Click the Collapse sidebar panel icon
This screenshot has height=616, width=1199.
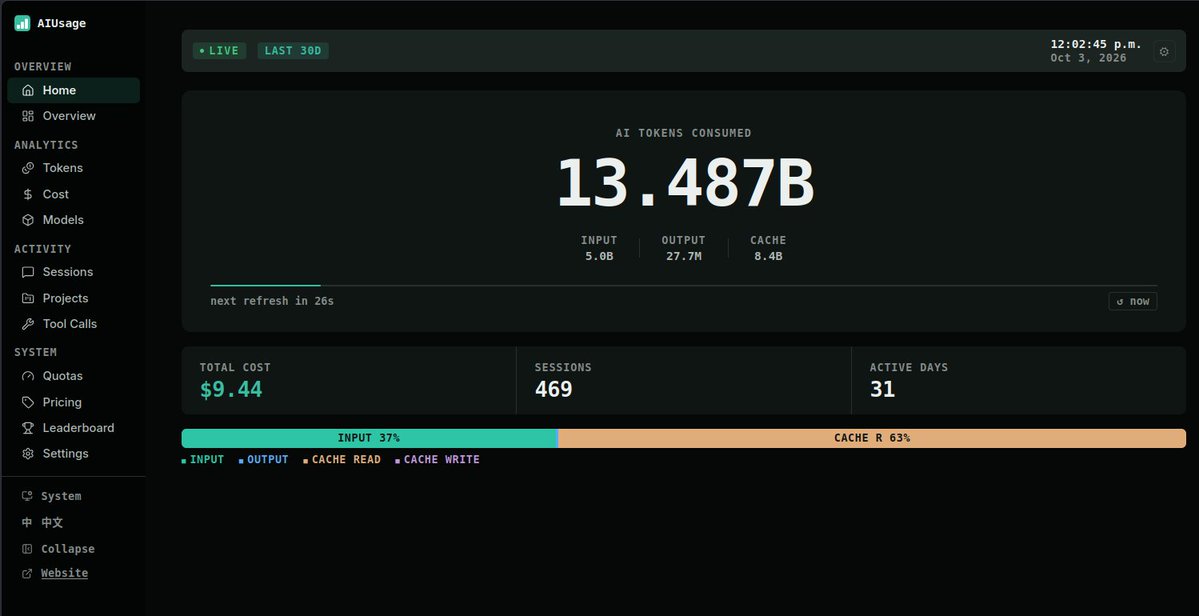click(27, 549)
